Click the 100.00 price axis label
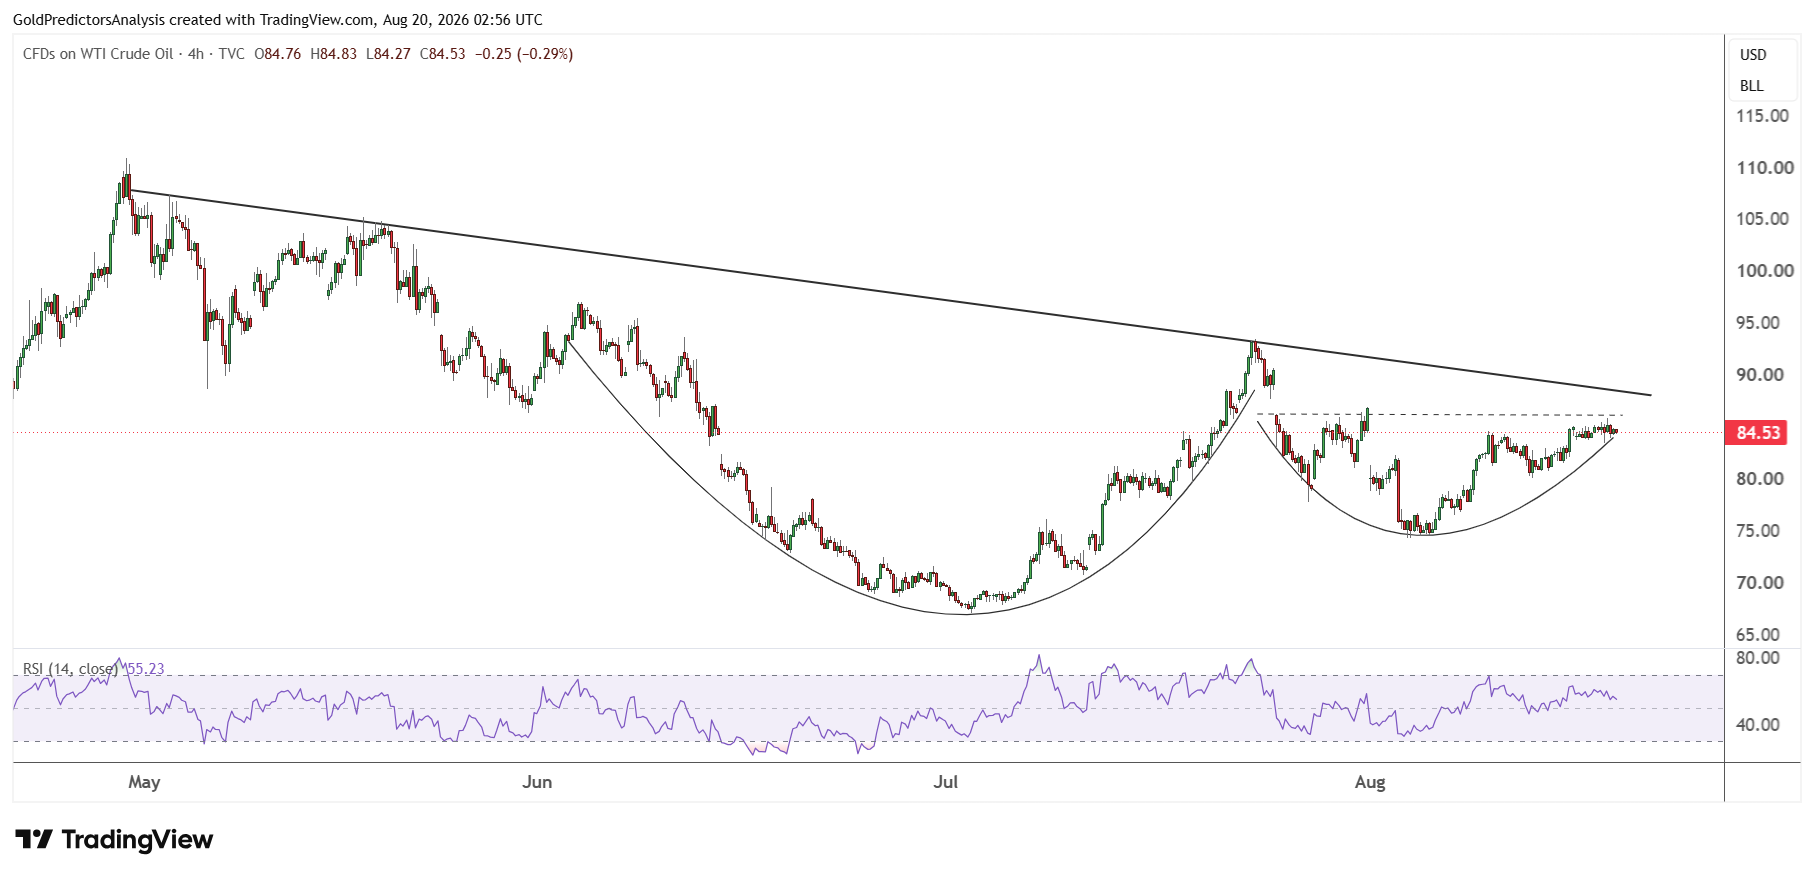Screen dimensions: 1814x877 pyautogui.click(x=1765, y=271)
